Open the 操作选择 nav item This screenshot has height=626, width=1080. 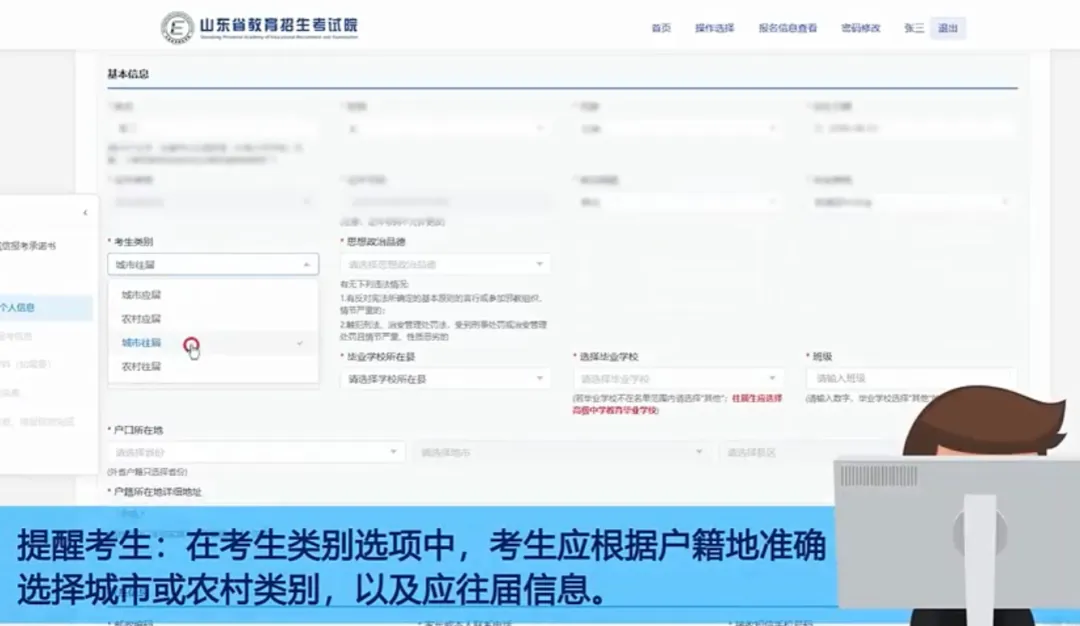(714, 28)
